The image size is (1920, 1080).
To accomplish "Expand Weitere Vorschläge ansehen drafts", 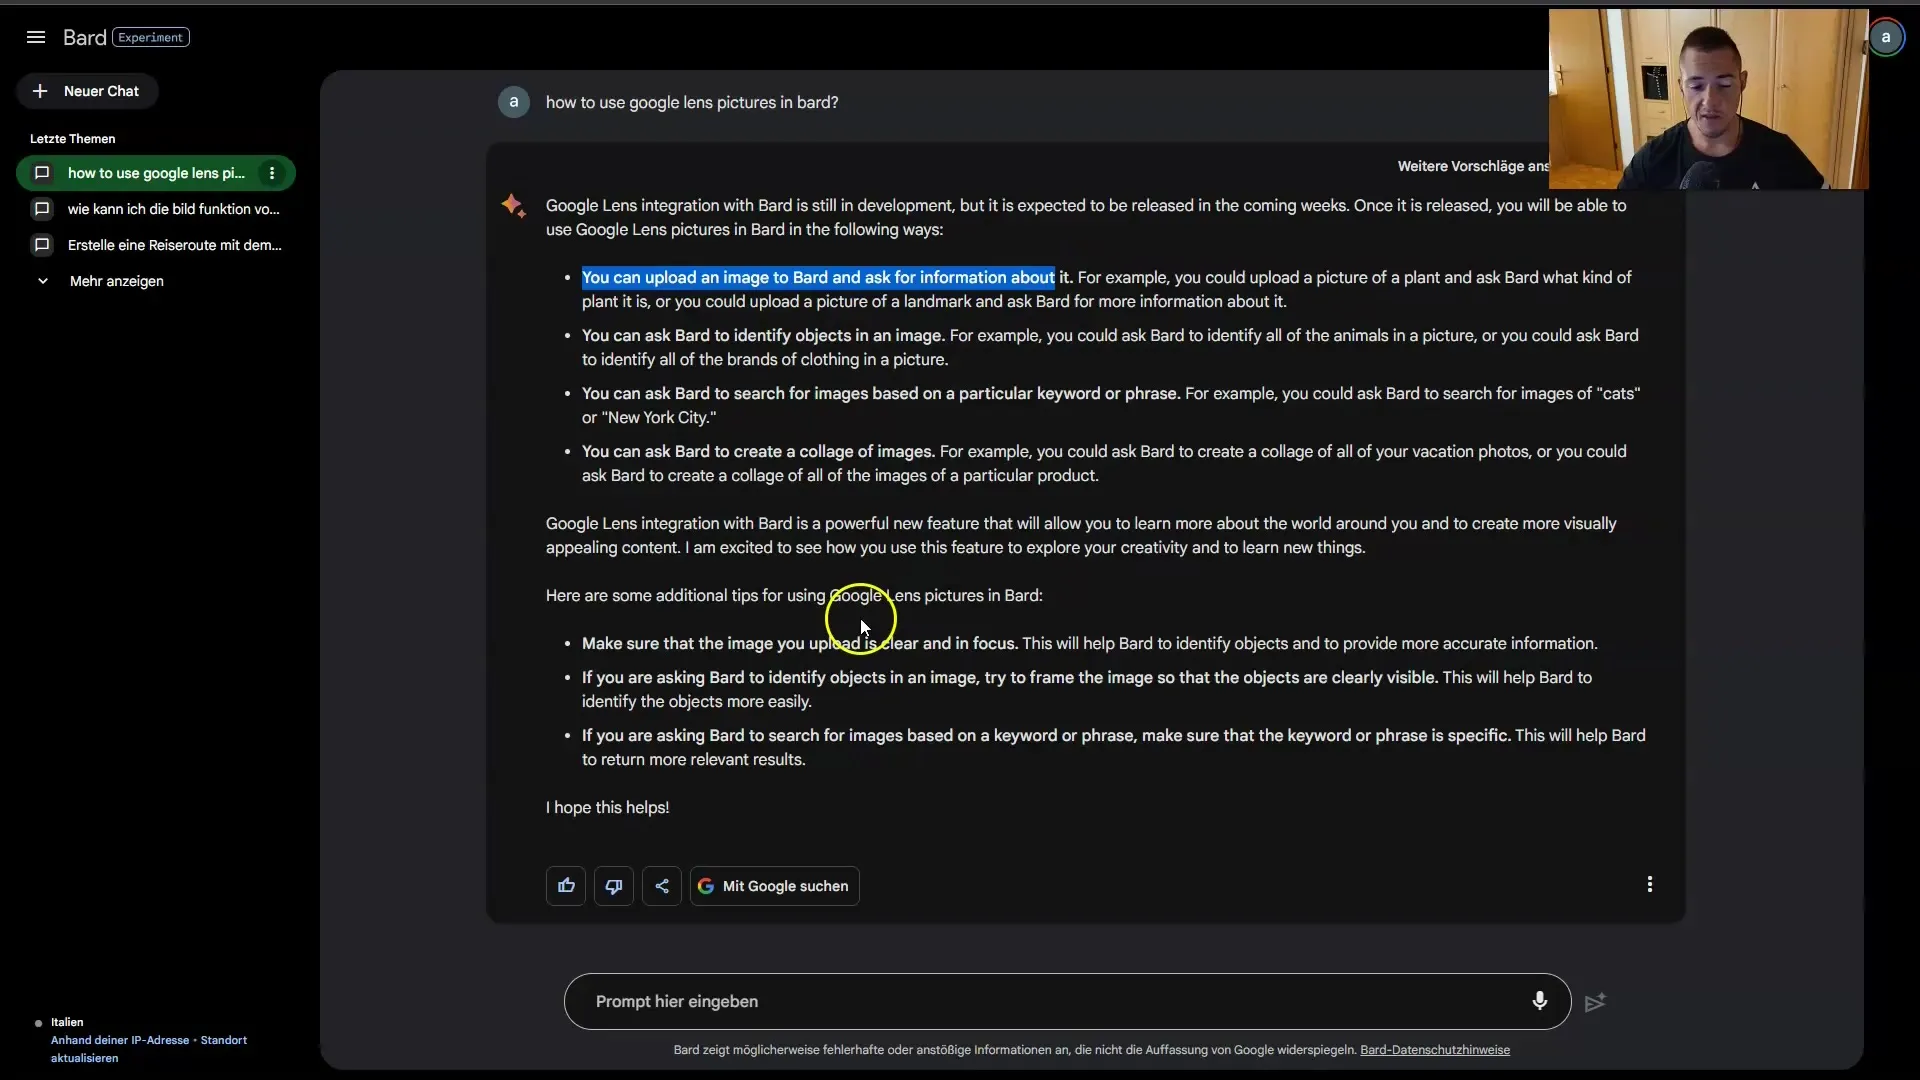I will pos(1472,166).
